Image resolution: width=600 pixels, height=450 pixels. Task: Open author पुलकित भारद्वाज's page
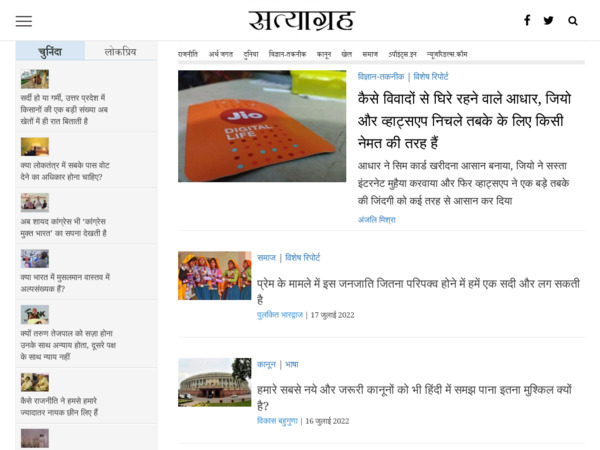(280, 315)
